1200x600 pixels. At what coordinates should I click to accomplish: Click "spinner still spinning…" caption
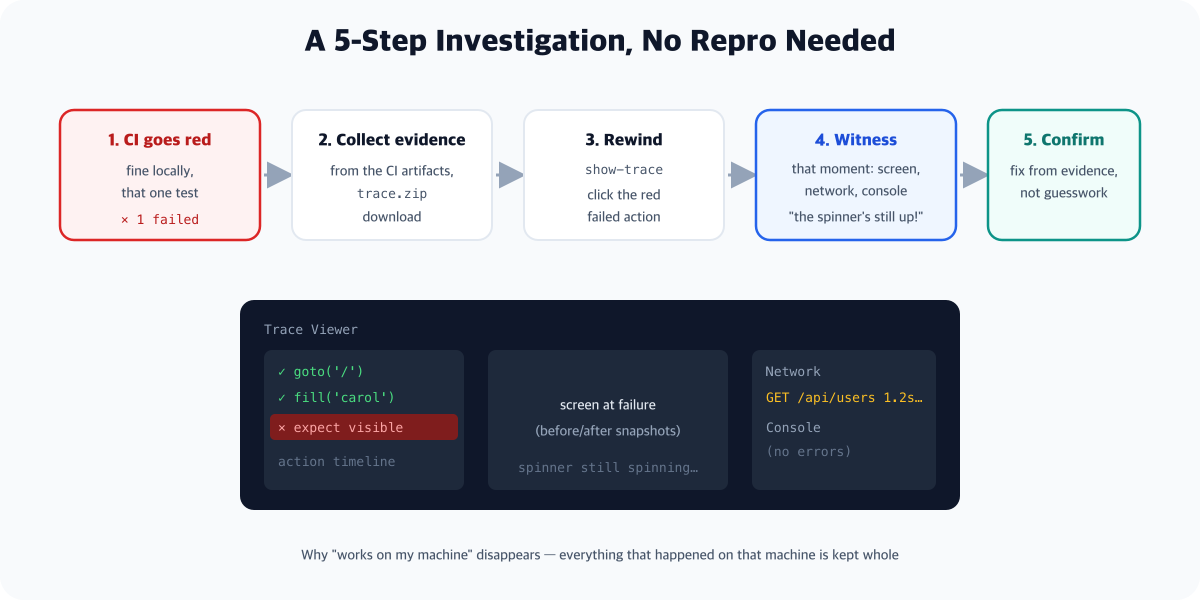[x=608, y=468]
